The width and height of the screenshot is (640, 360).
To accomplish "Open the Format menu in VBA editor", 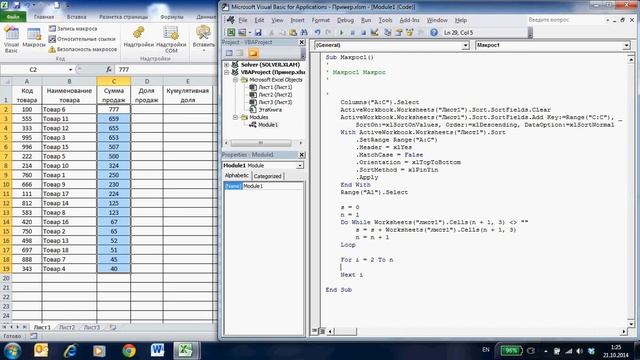I will [x=320, y=20].
